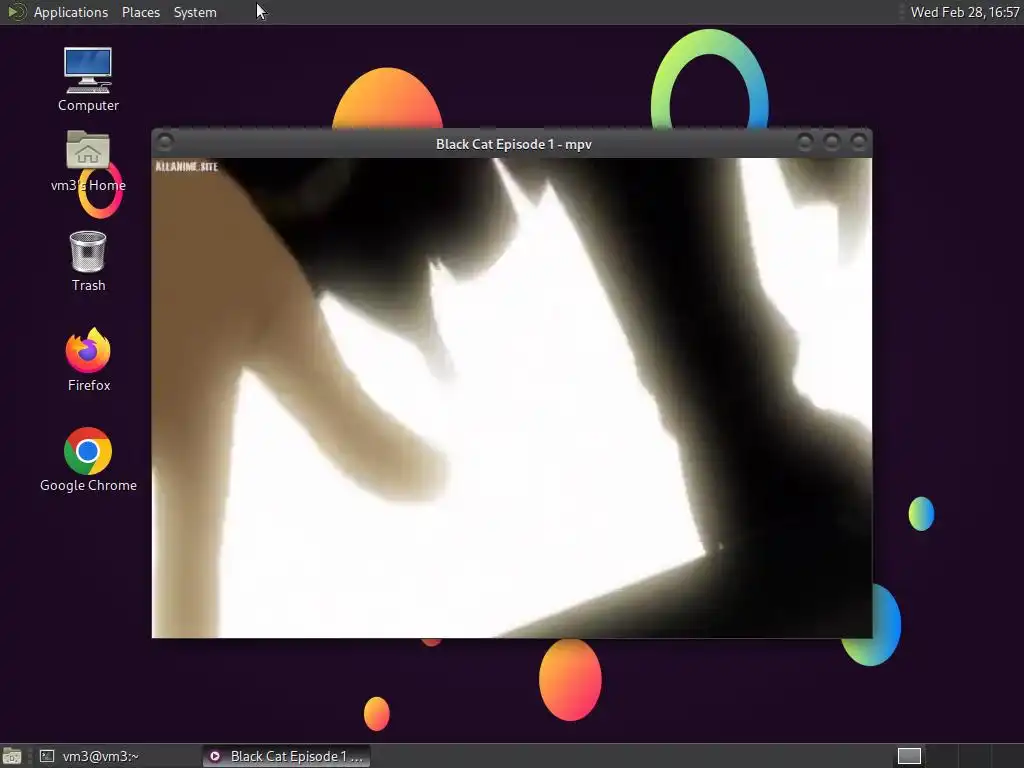Maximize the mpv window
The width and height of the screenshot is (1024, 768).
pyautogui.click(x=831, y=142)
